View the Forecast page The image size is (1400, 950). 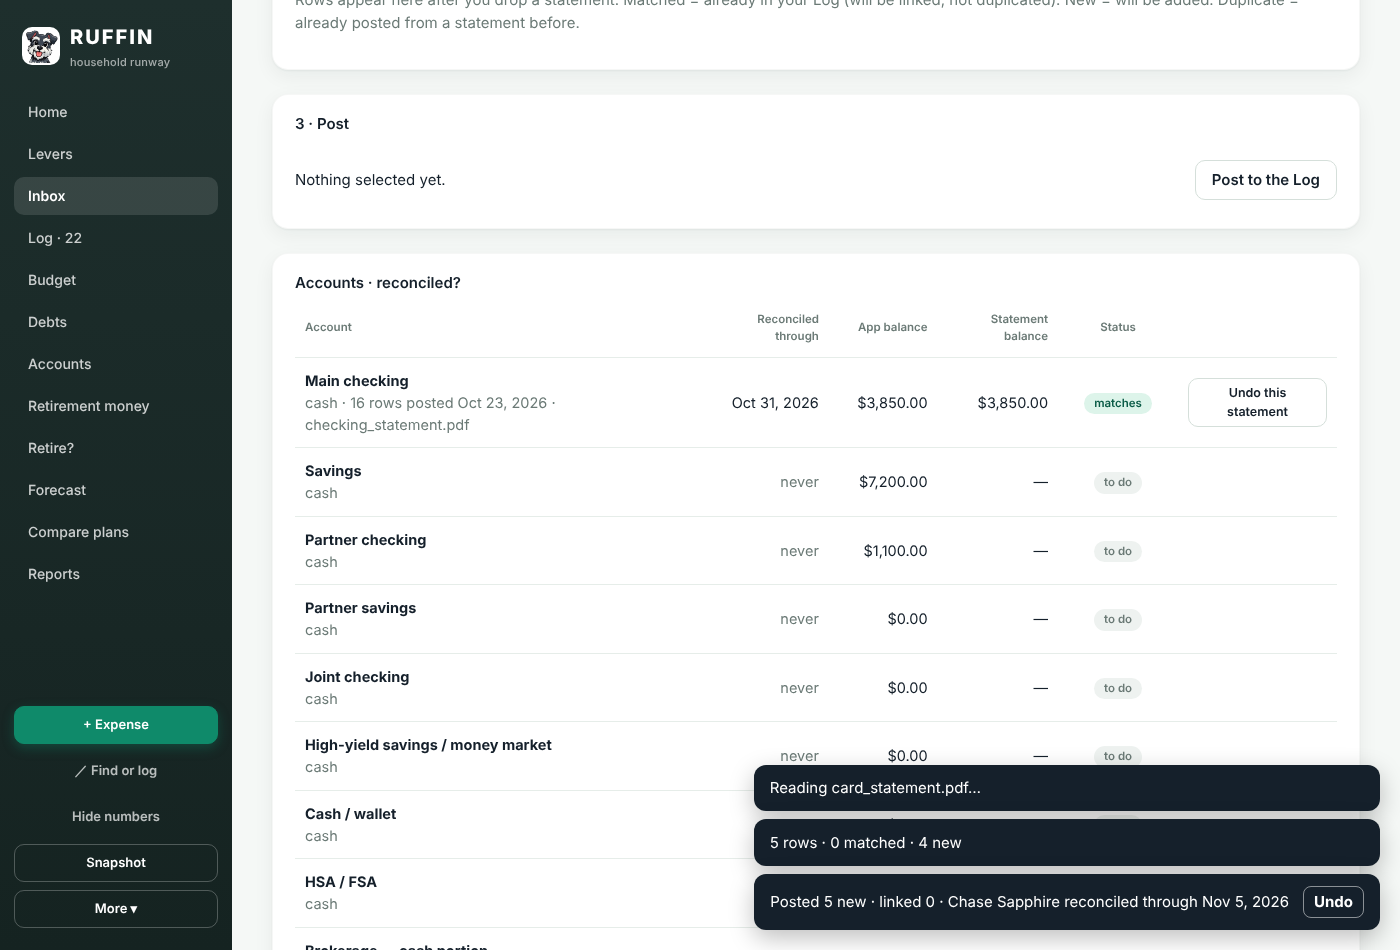coord(116,490)
